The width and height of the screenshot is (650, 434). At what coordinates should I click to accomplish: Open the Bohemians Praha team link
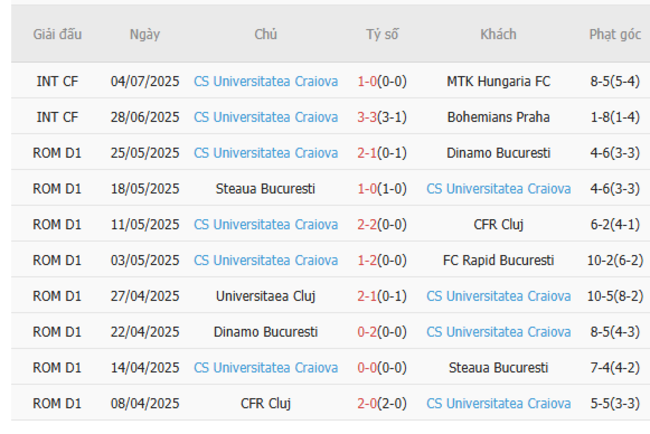(x=498, y=117)
